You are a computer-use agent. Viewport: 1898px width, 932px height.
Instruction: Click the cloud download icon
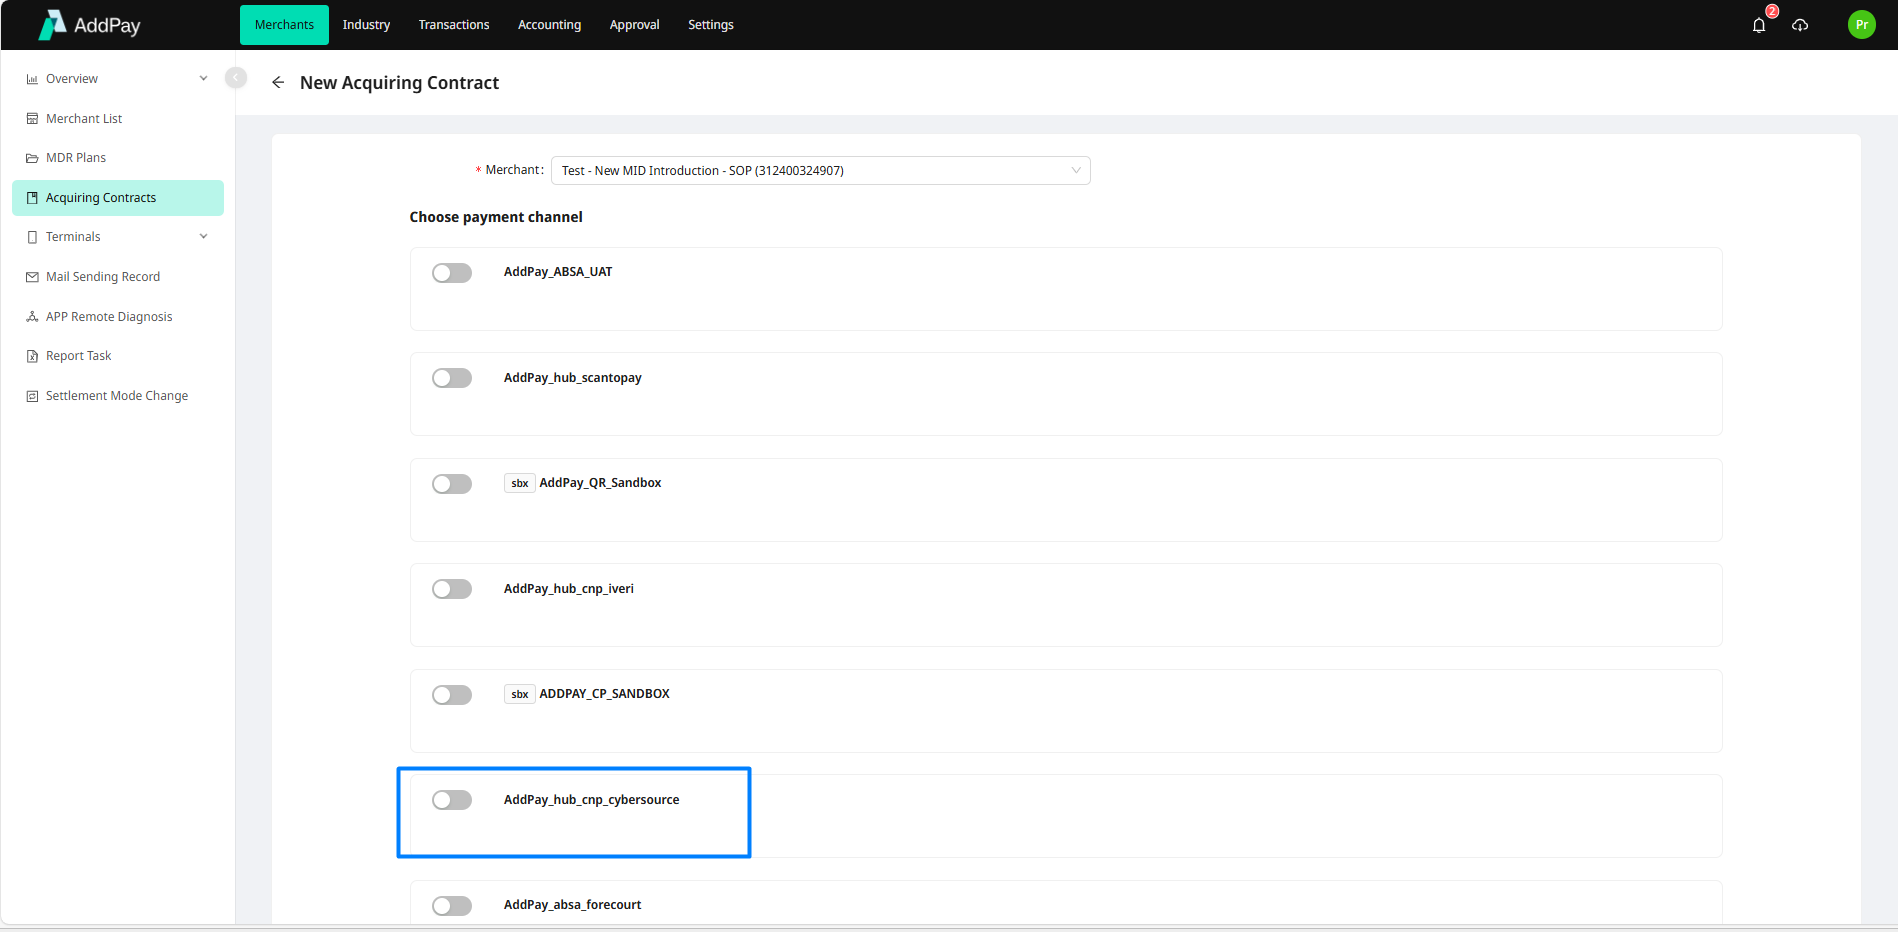coord(1800,25)
